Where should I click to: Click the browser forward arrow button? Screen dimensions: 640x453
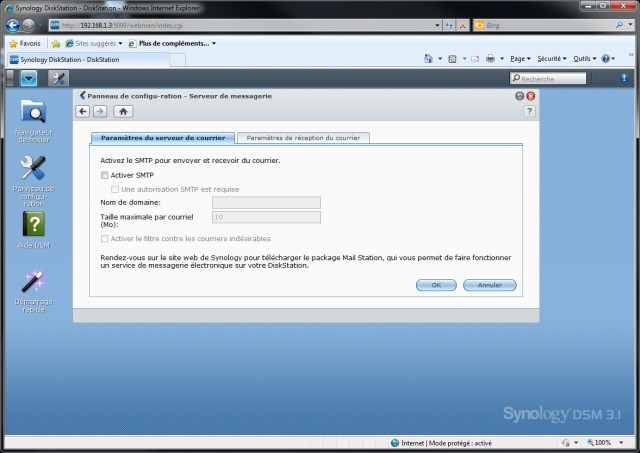point(28,25)
